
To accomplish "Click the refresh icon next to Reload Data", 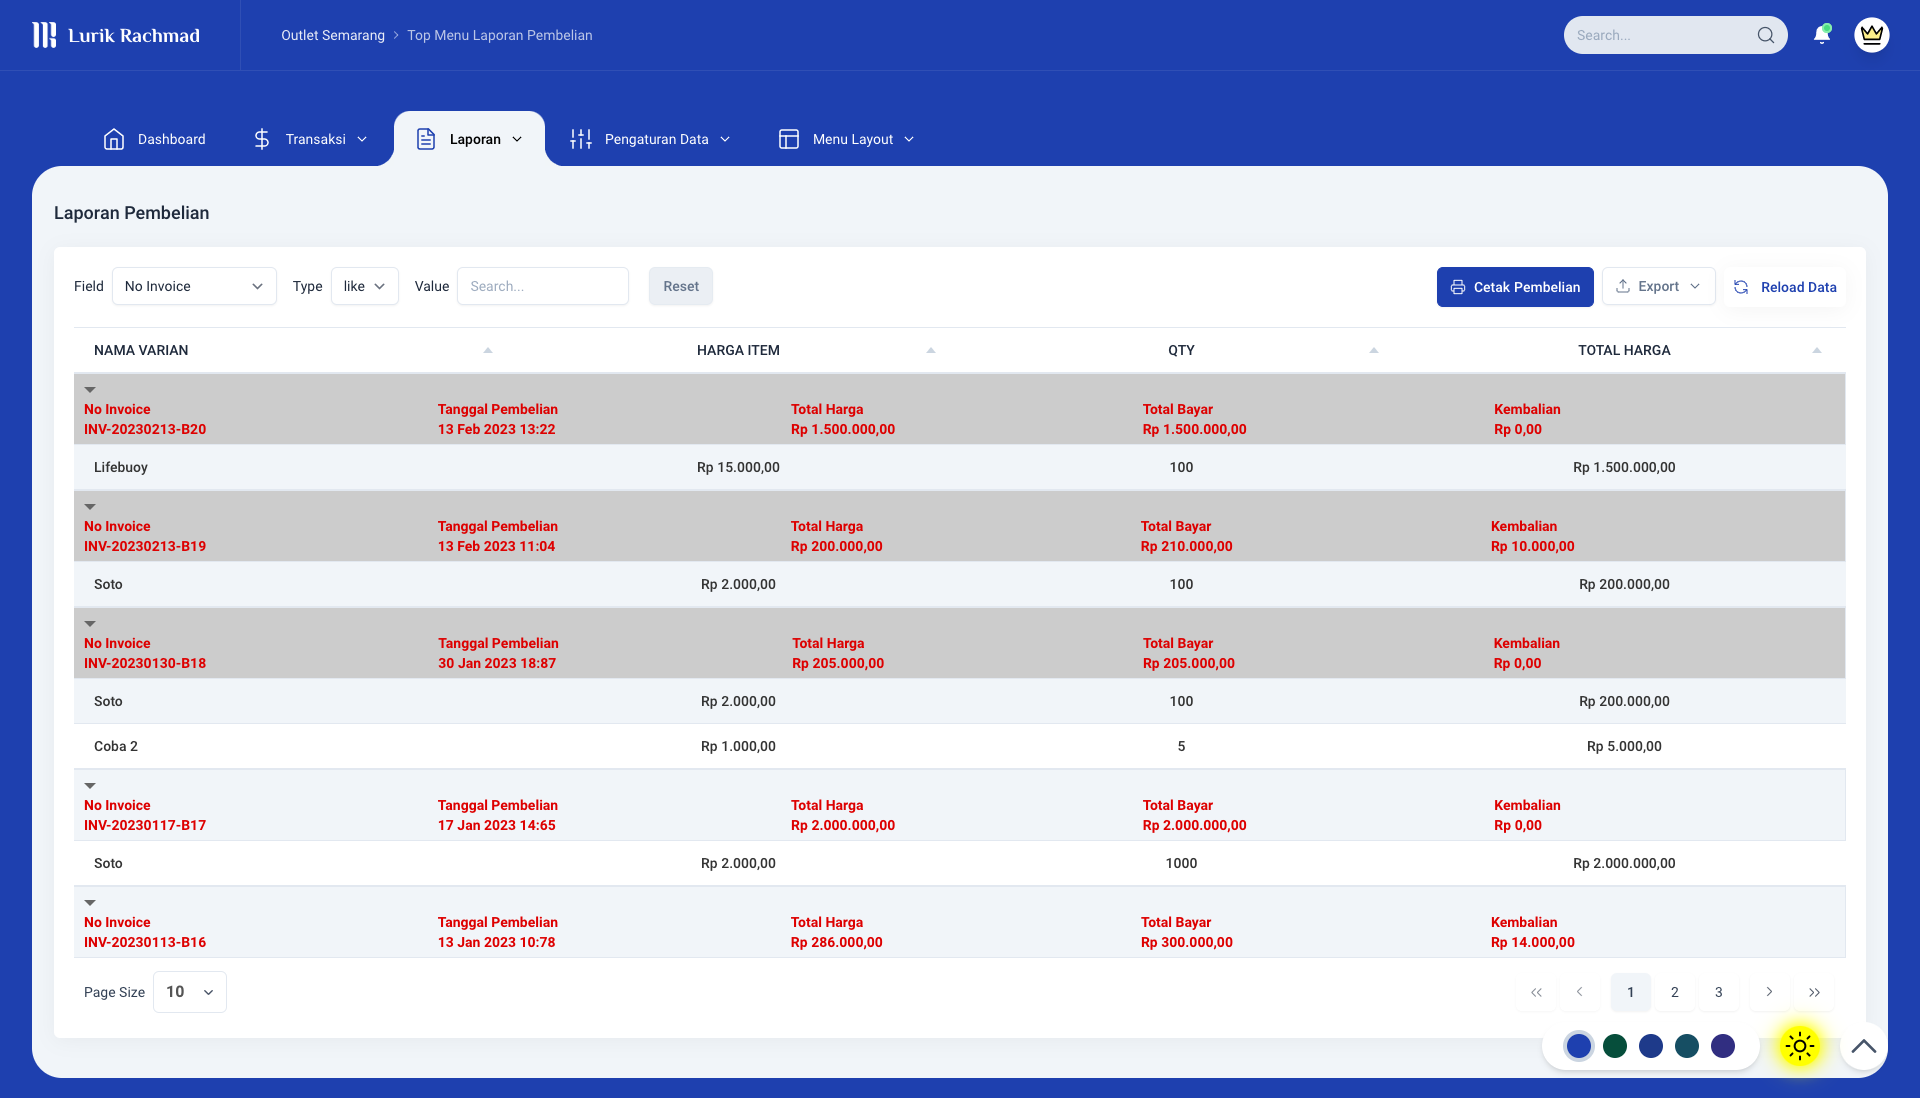I will click(x=1741, y=287).
